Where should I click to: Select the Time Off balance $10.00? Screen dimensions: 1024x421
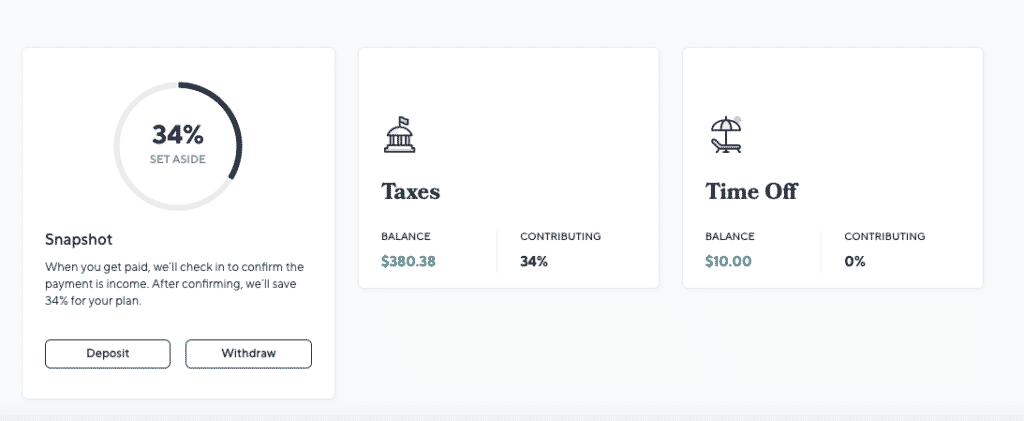tap(728, 262)
